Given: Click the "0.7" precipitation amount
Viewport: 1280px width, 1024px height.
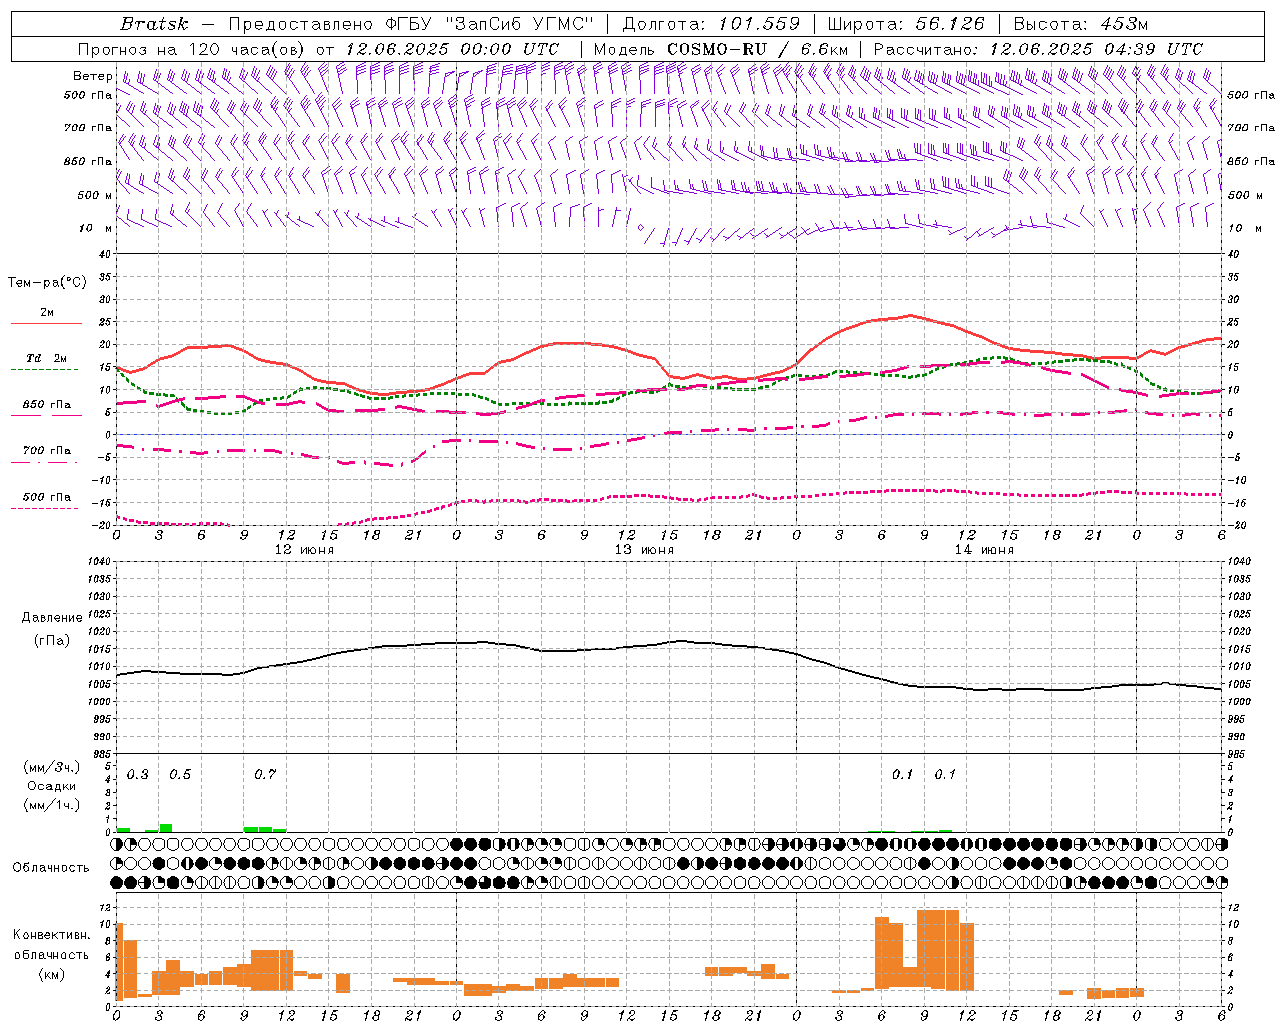Looking at the screenshot, I should click(265, 775).
